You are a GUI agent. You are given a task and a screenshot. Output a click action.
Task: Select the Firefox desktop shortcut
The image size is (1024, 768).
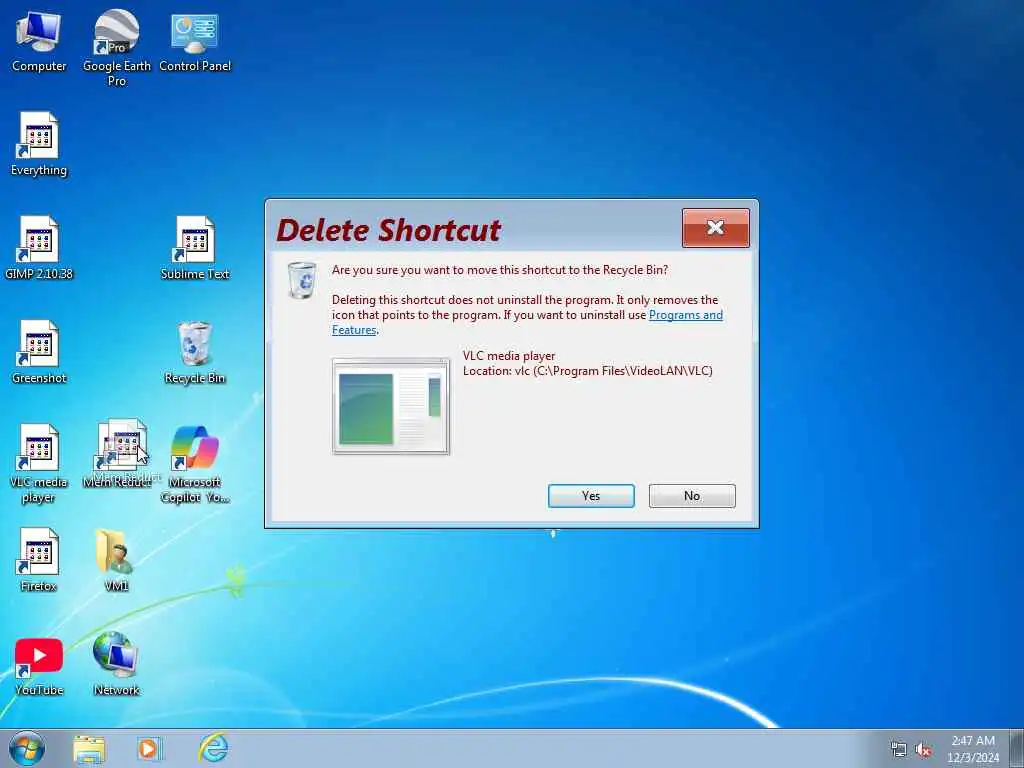[39, 560]
